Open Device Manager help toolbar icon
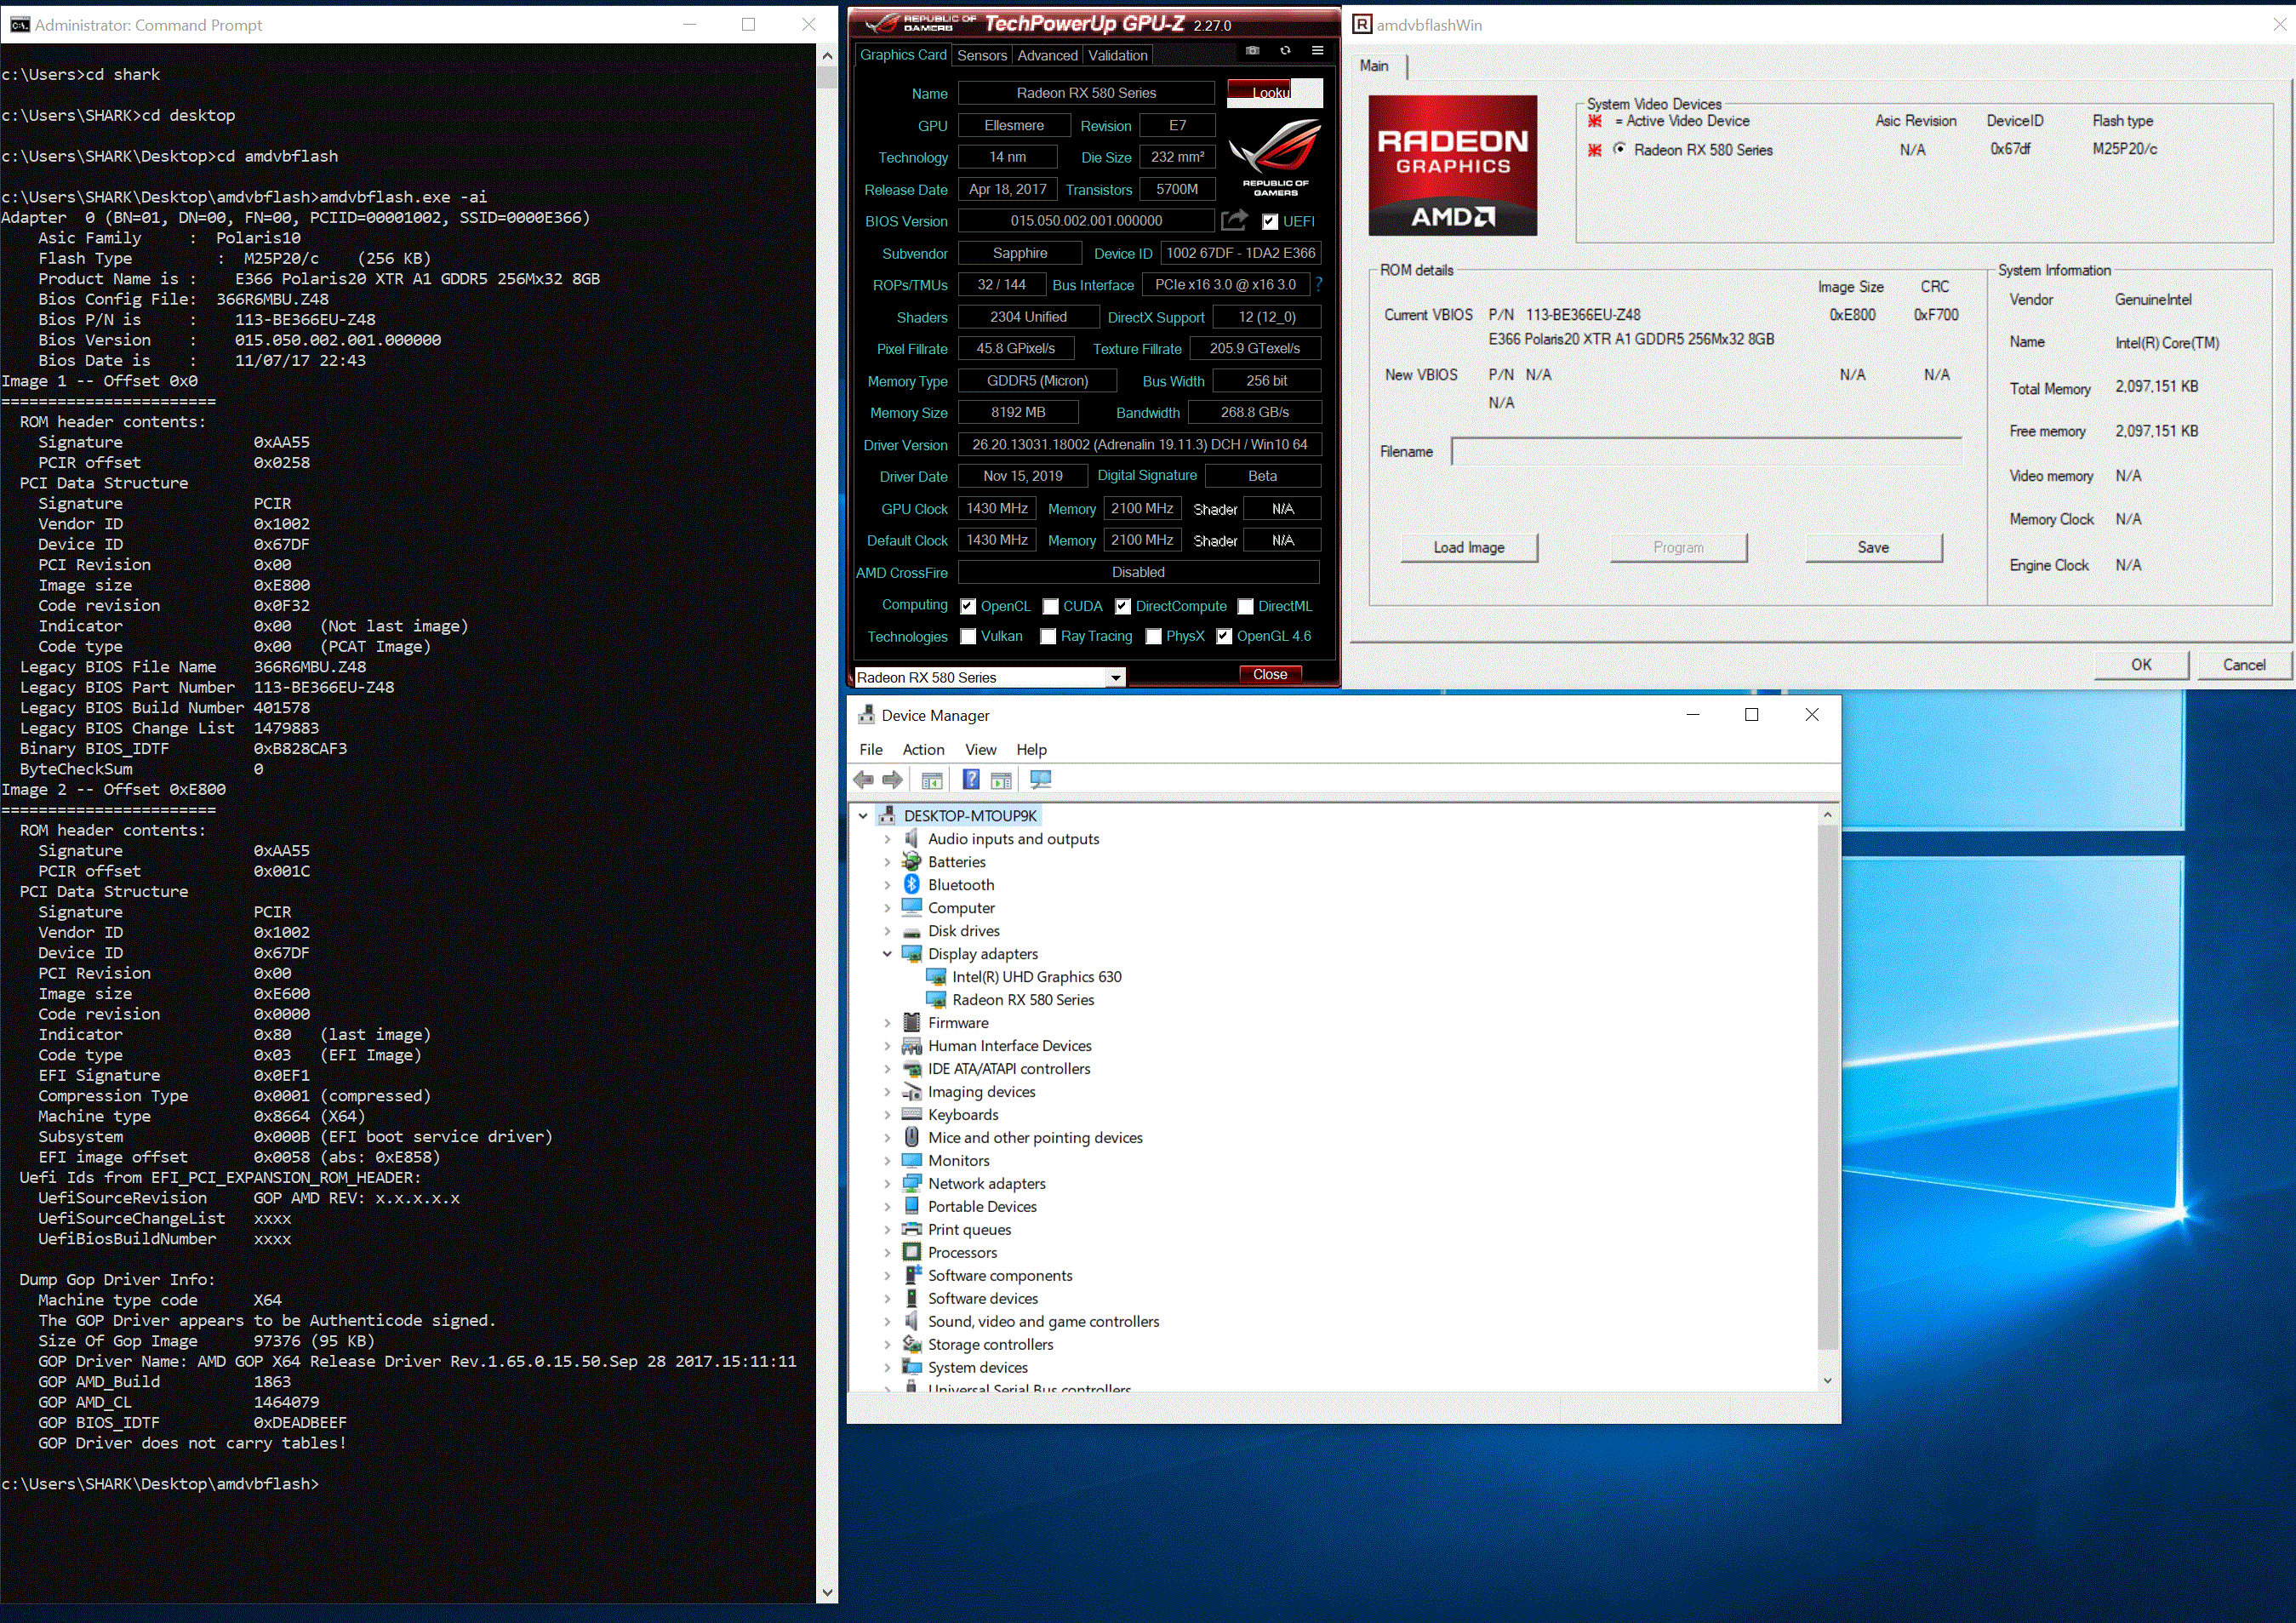2296x1623 pixels. pyautogui.click(x=970, y=780)
